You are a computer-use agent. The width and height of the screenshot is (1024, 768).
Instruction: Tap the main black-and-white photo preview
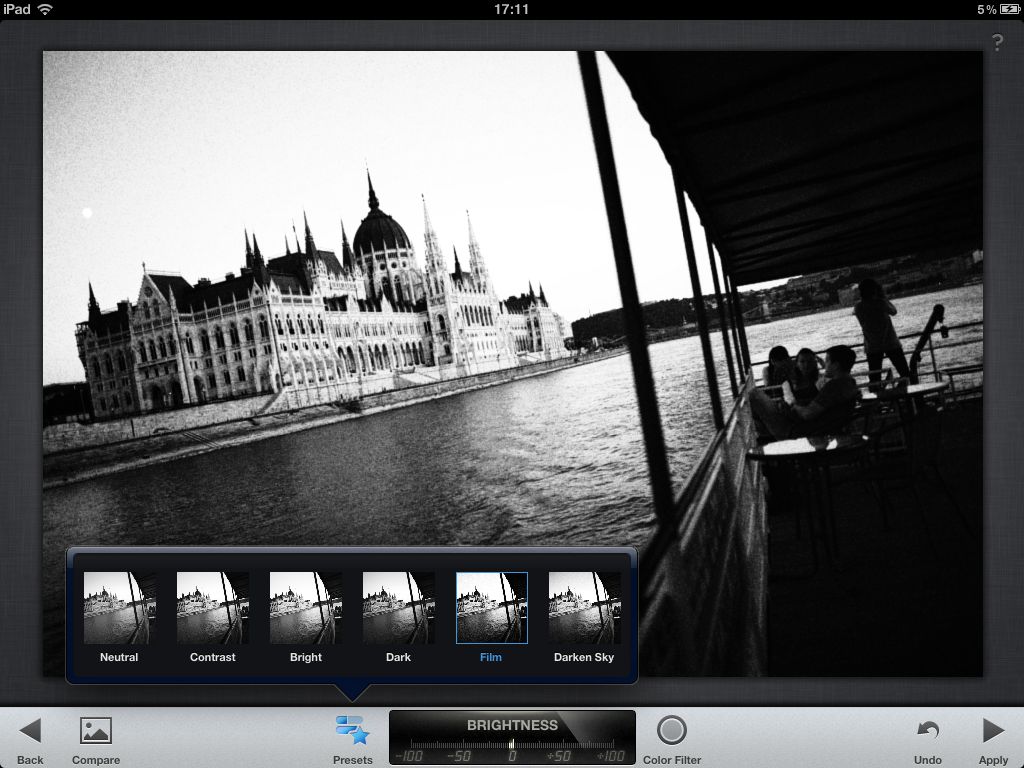click(x=512, y=300)
